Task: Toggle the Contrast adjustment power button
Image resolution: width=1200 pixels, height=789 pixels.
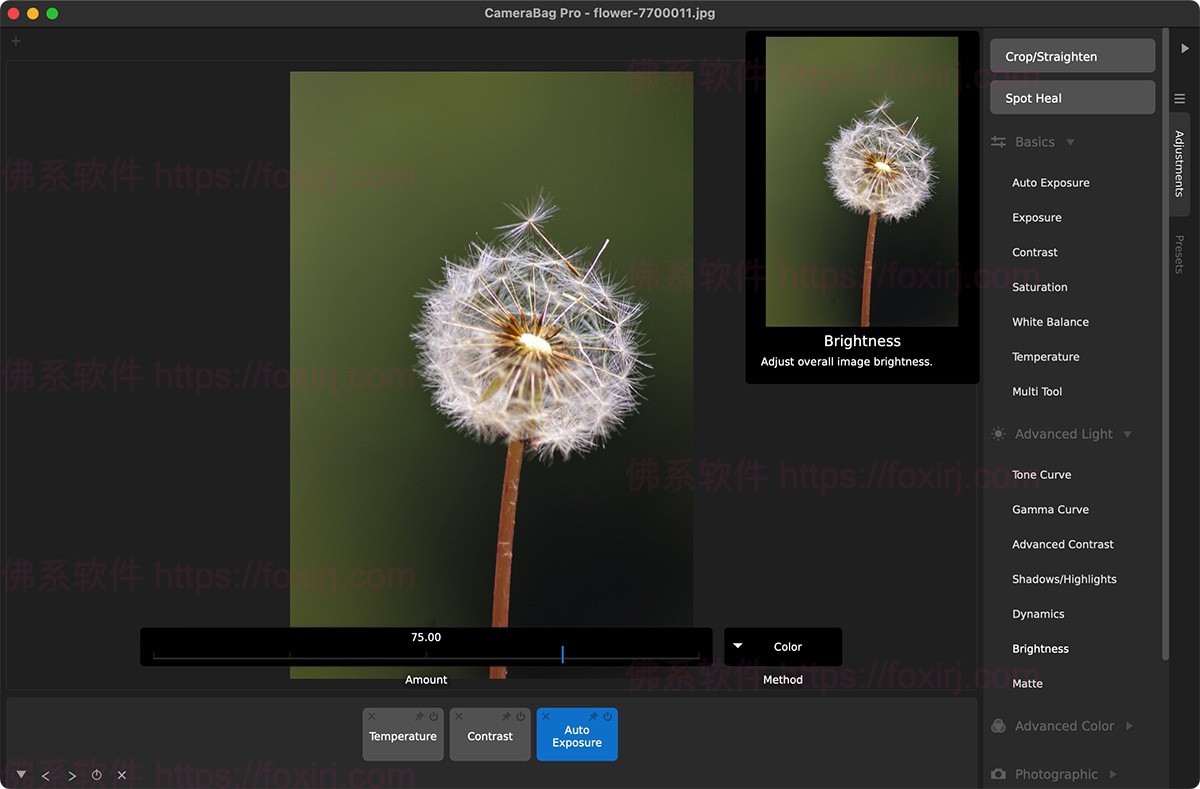Action: tap(521, 716)
